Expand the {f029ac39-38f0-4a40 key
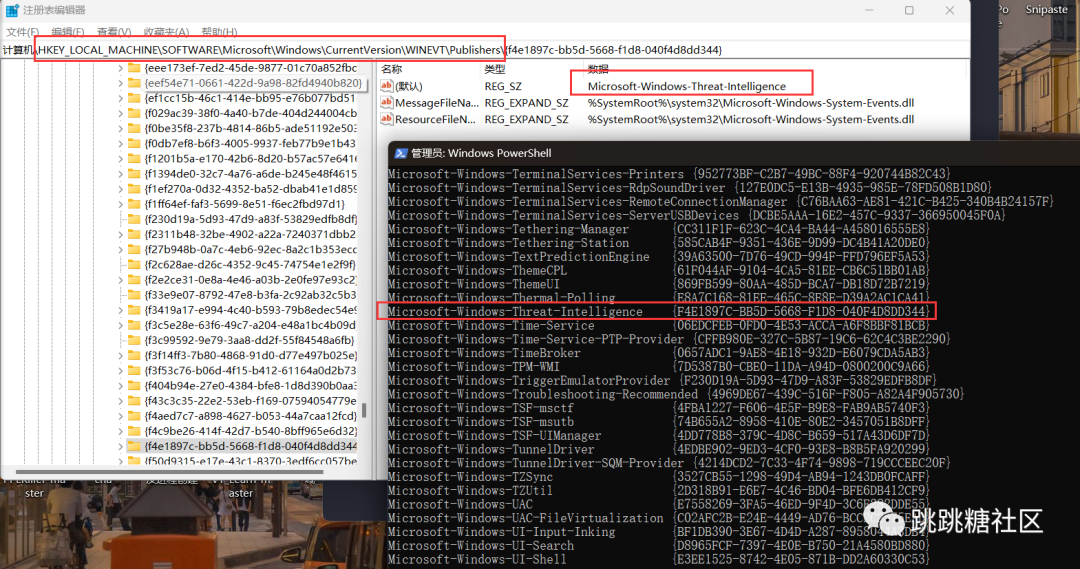Screen dimensions: 1080x569 tap(120, 113)
